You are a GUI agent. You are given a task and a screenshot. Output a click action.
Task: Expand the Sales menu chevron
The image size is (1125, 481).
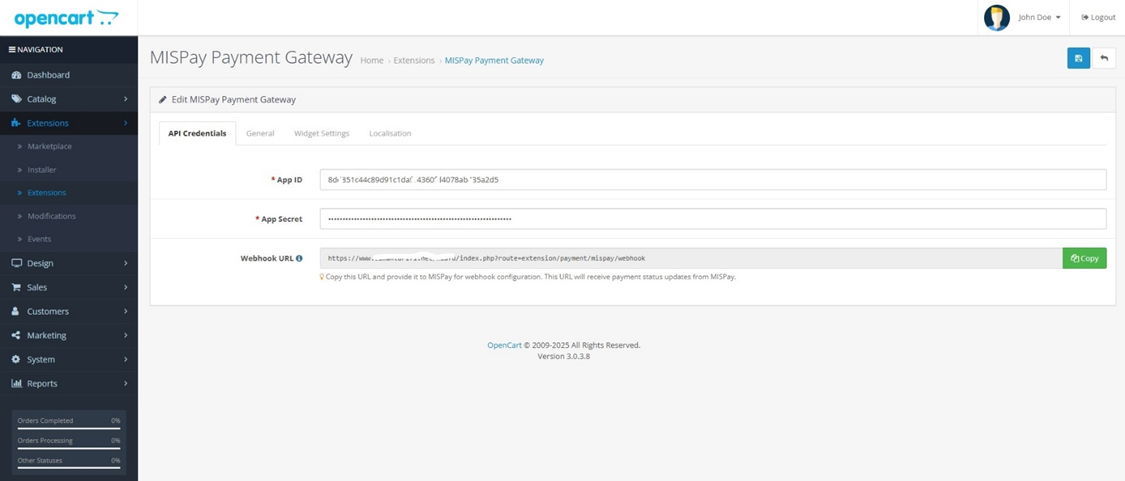click(x=126, y=287)
